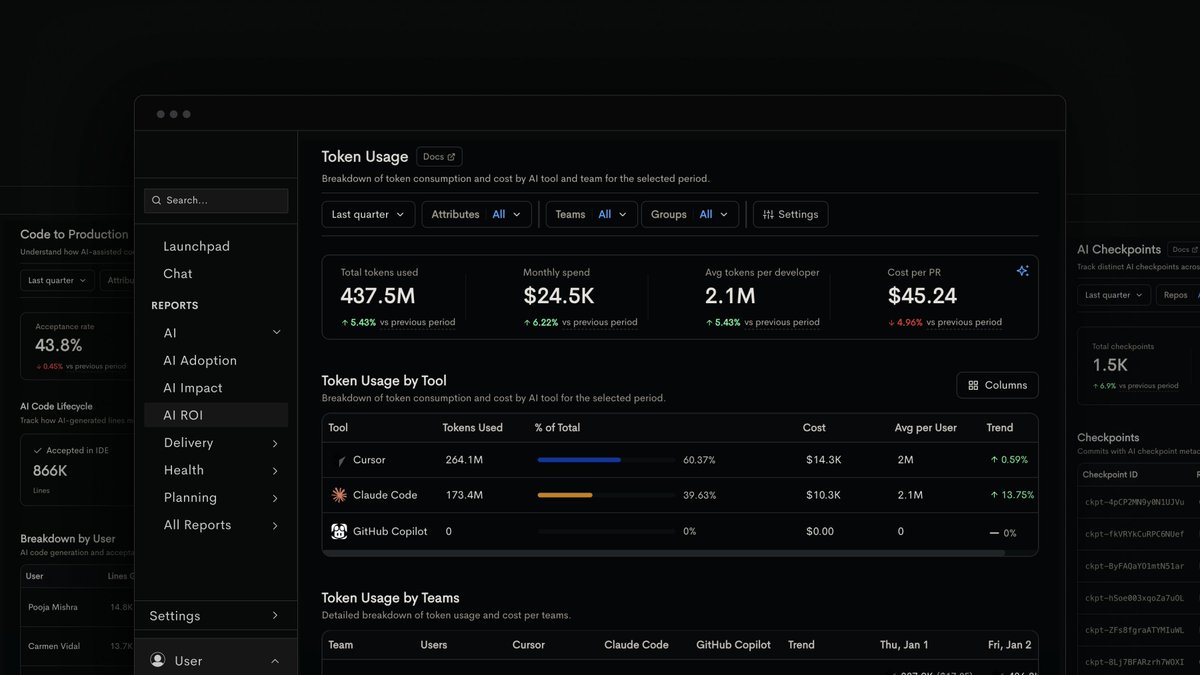
Task: Click Pooja Mishra row in Breakdown by User
Action: [77, 607]
